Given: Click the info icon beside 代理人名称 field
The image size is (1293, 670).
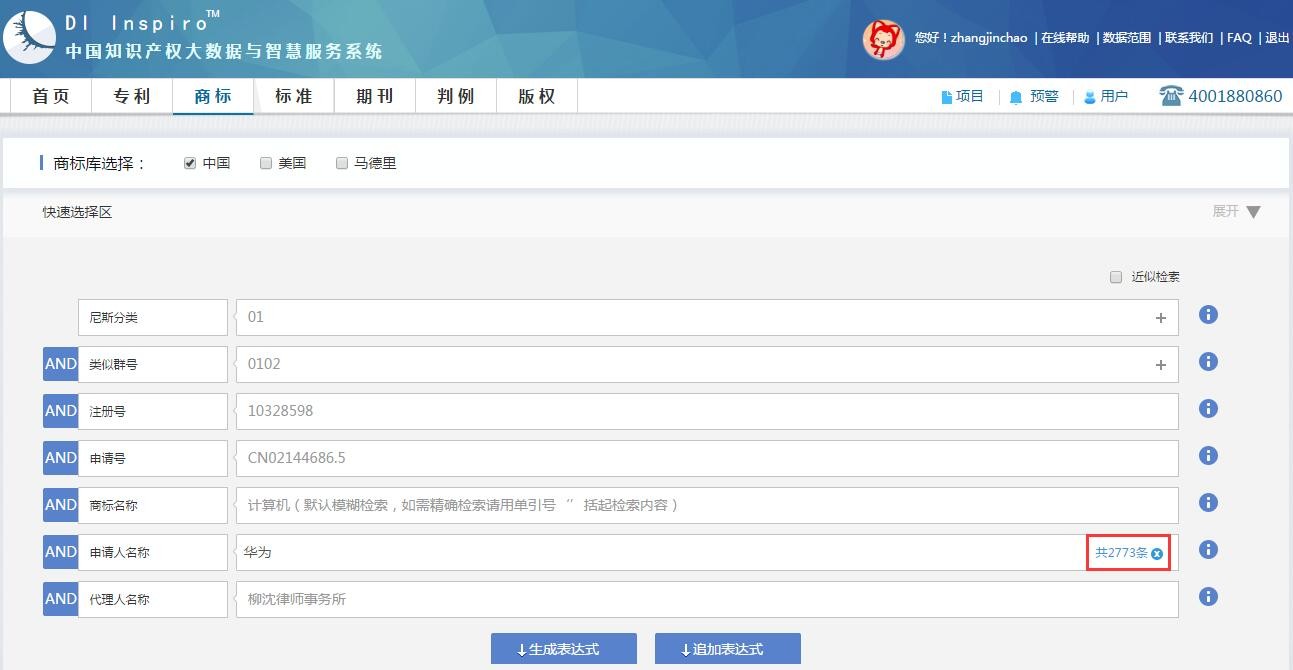Looking at the screenshot, I should coord(1208,597).
